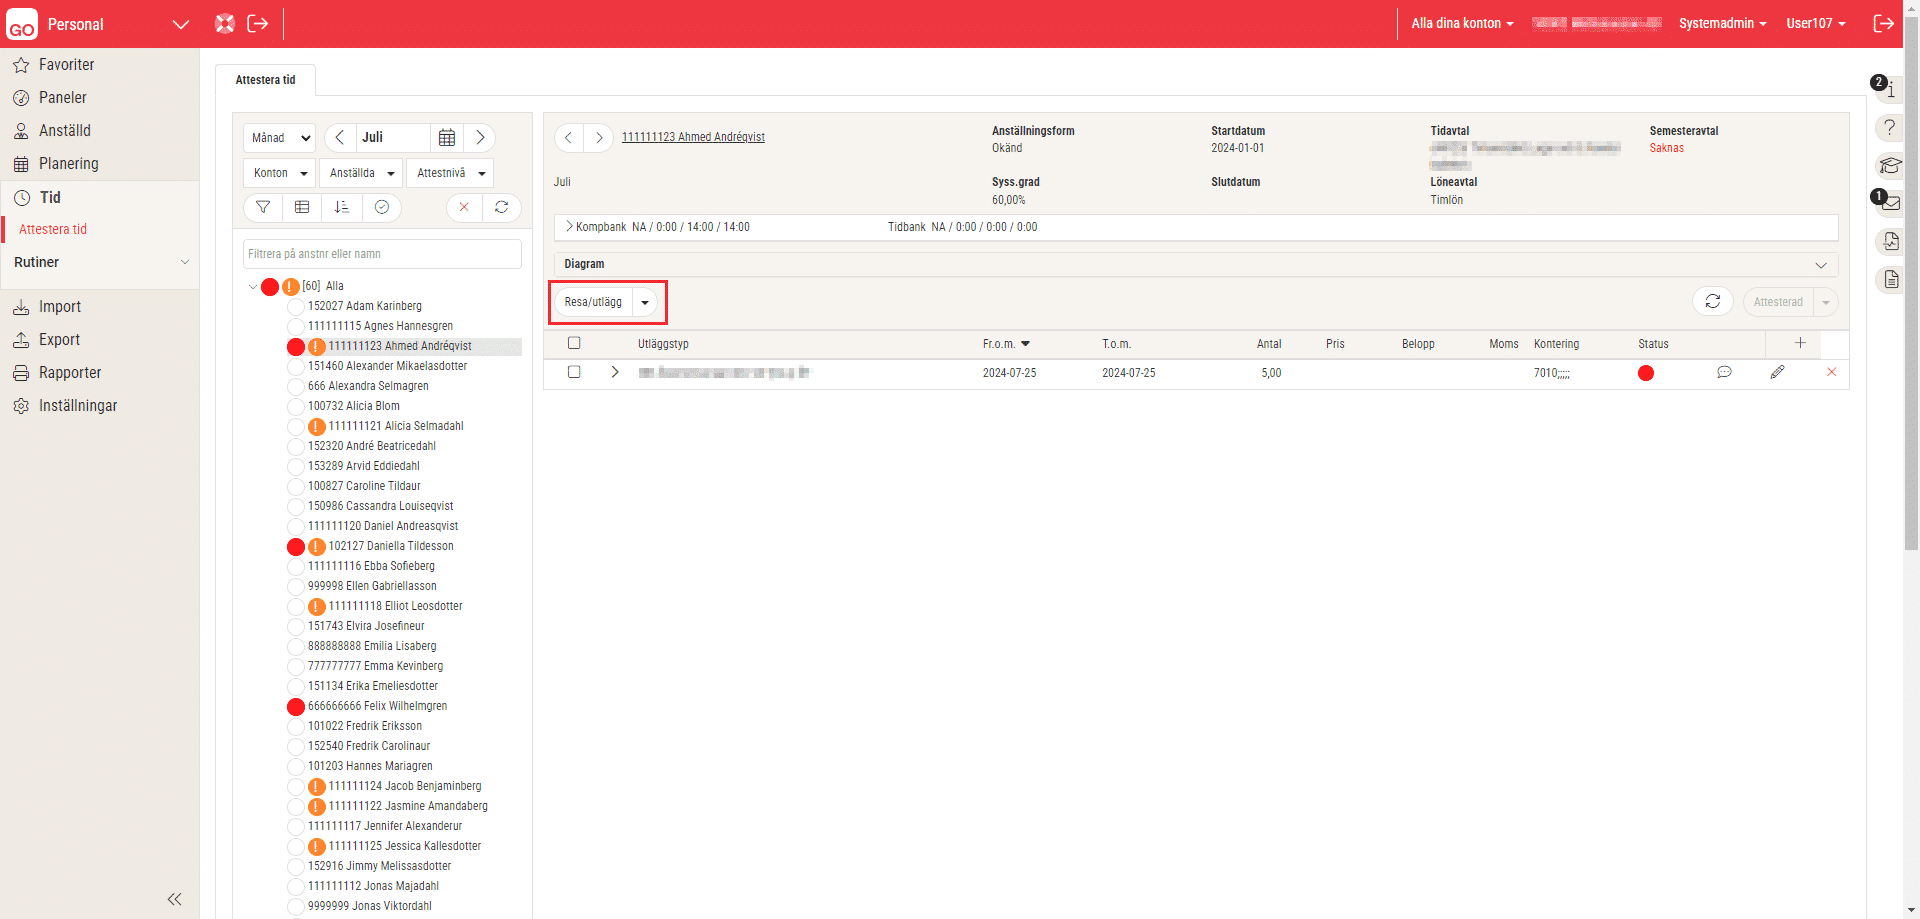Check the 2024-07-25 expense row checkbox
1920x919 pixels.
click(x=574, y=372)
